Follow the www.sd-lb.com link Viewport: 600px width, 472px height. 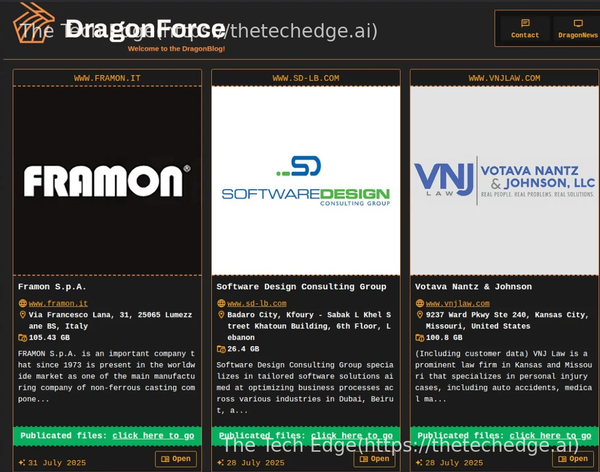click(x=257, y=303)
